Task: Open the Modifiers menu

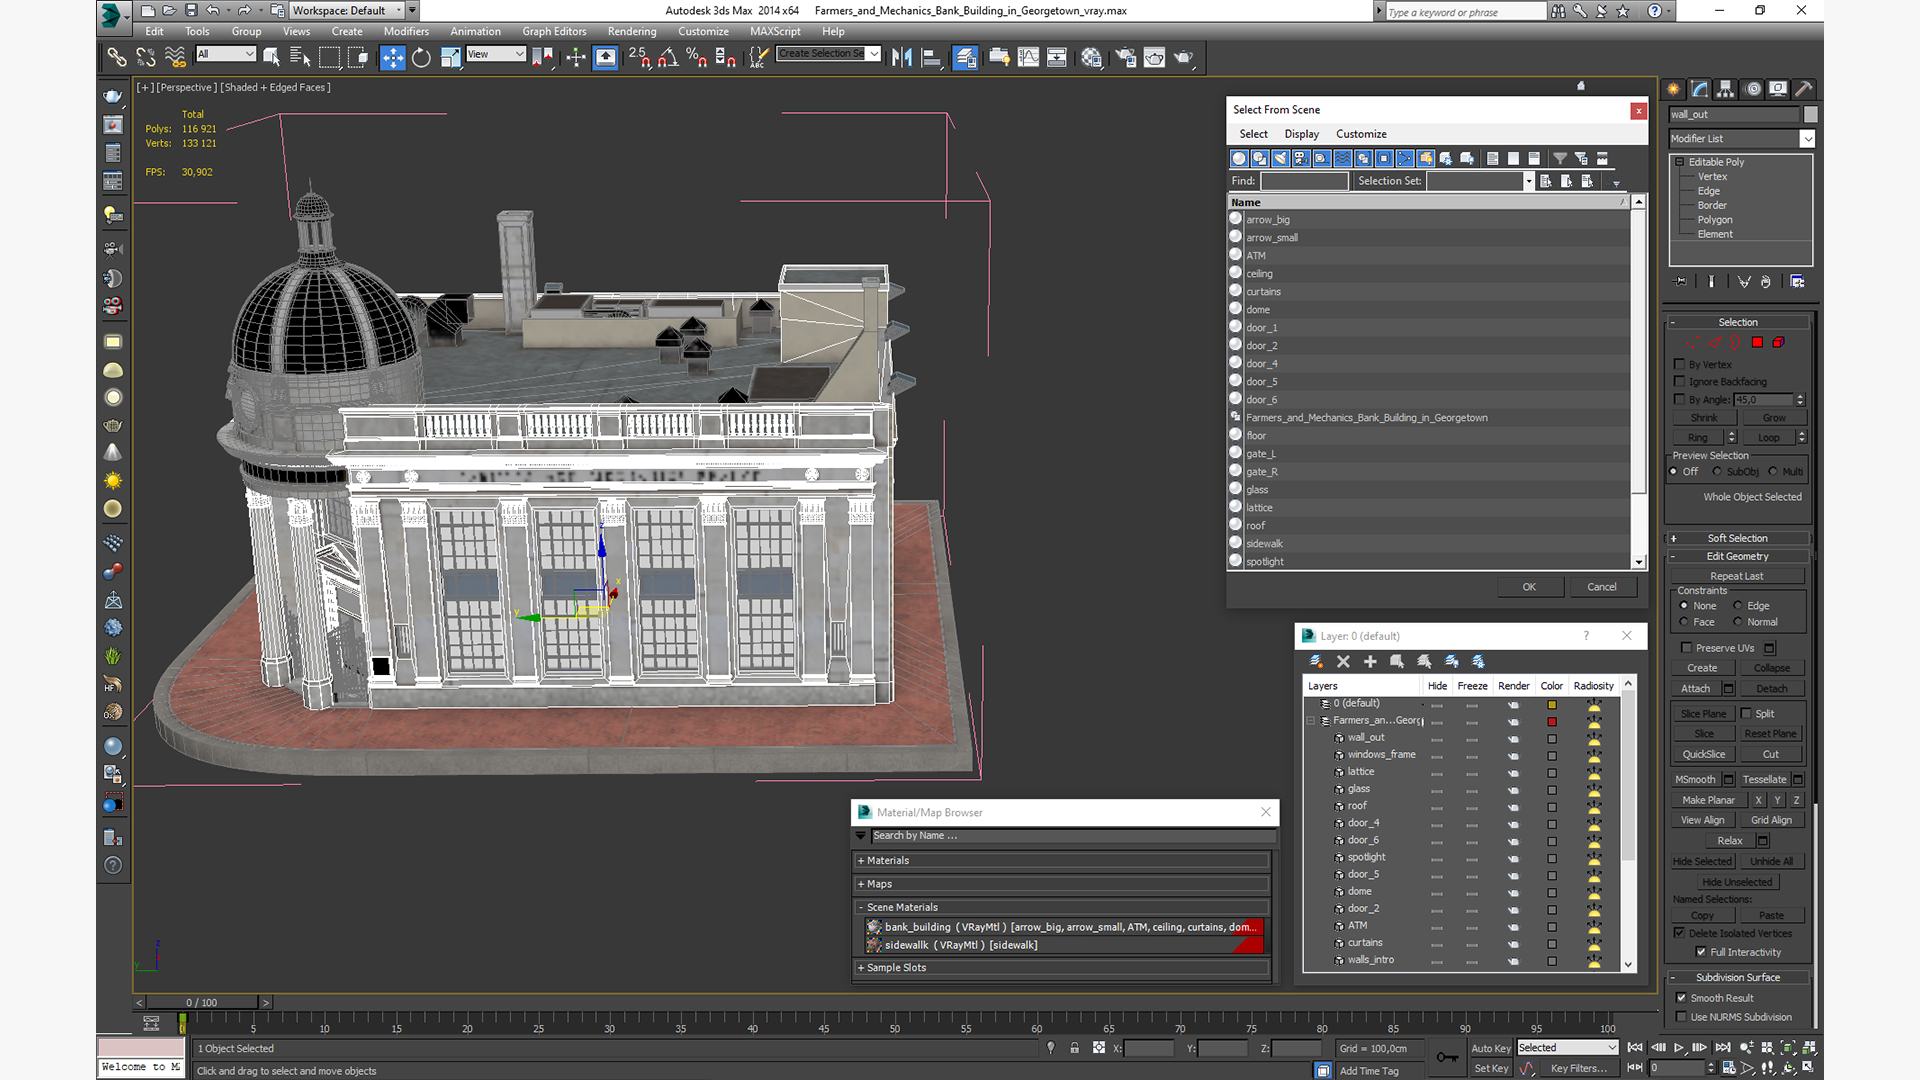Action: tap(406, 32)
